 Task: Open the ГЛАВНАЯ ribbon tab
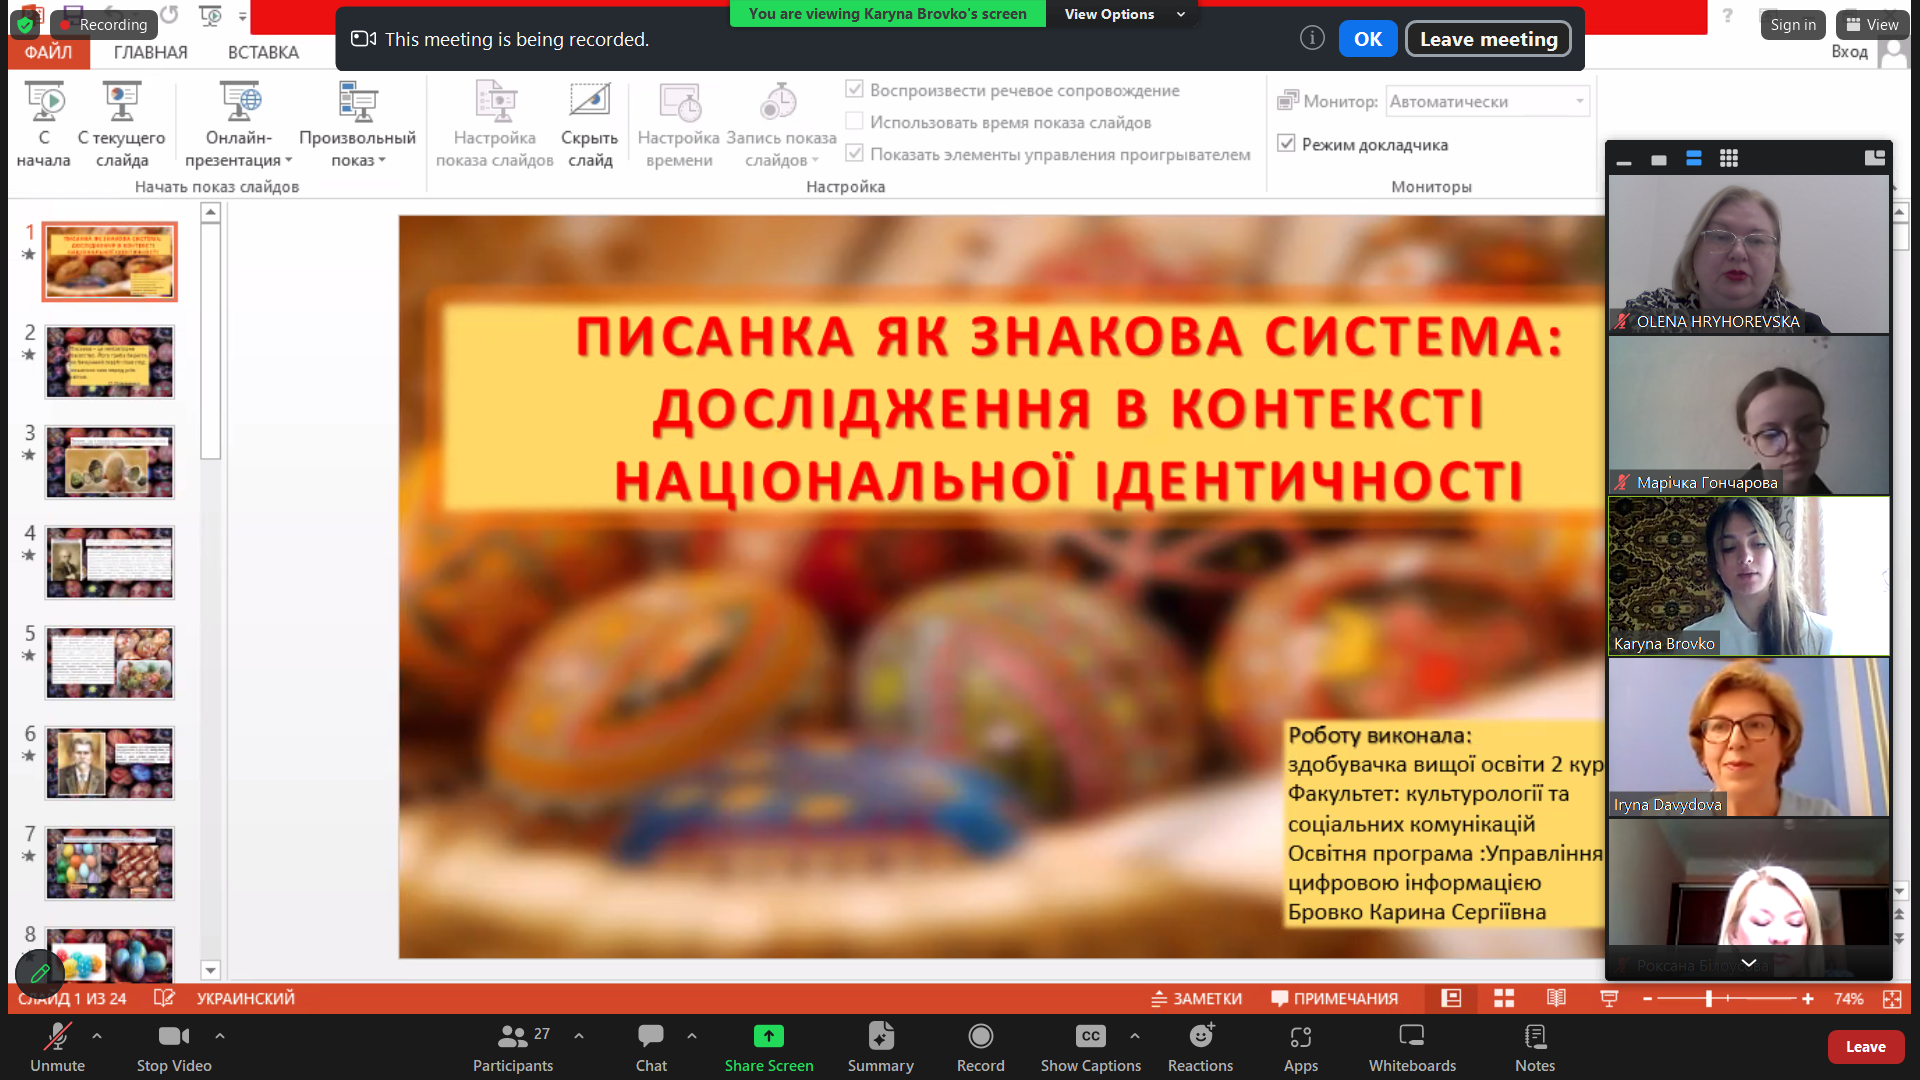150,52
